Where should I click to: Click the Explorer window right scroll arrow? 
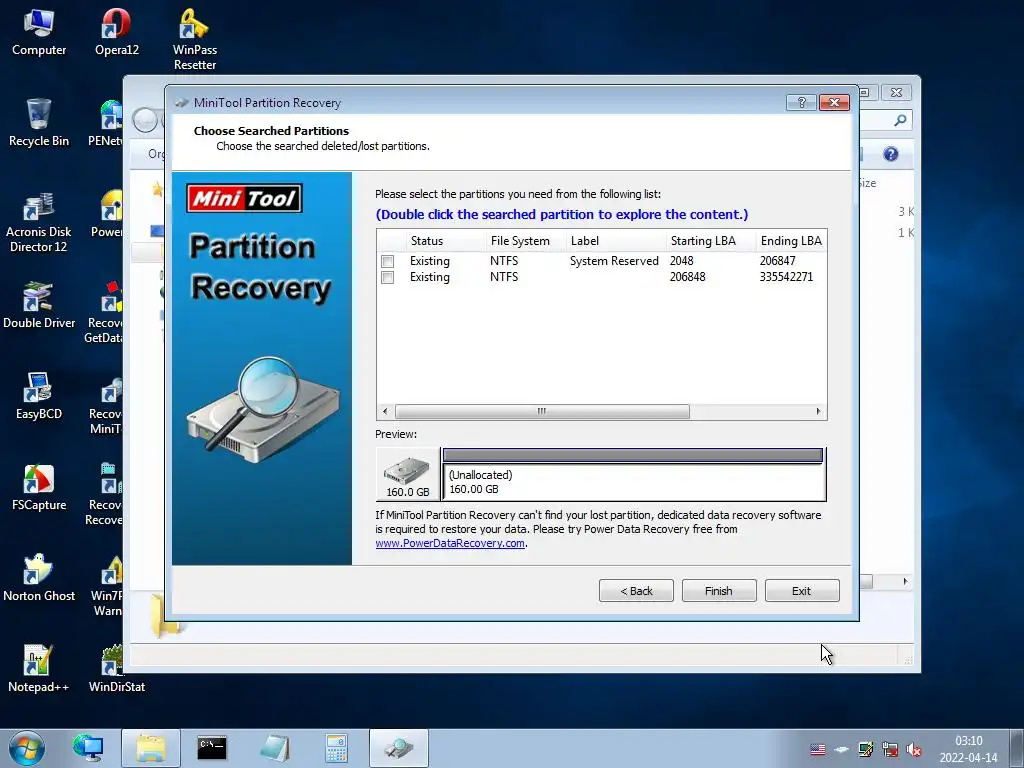905,581
